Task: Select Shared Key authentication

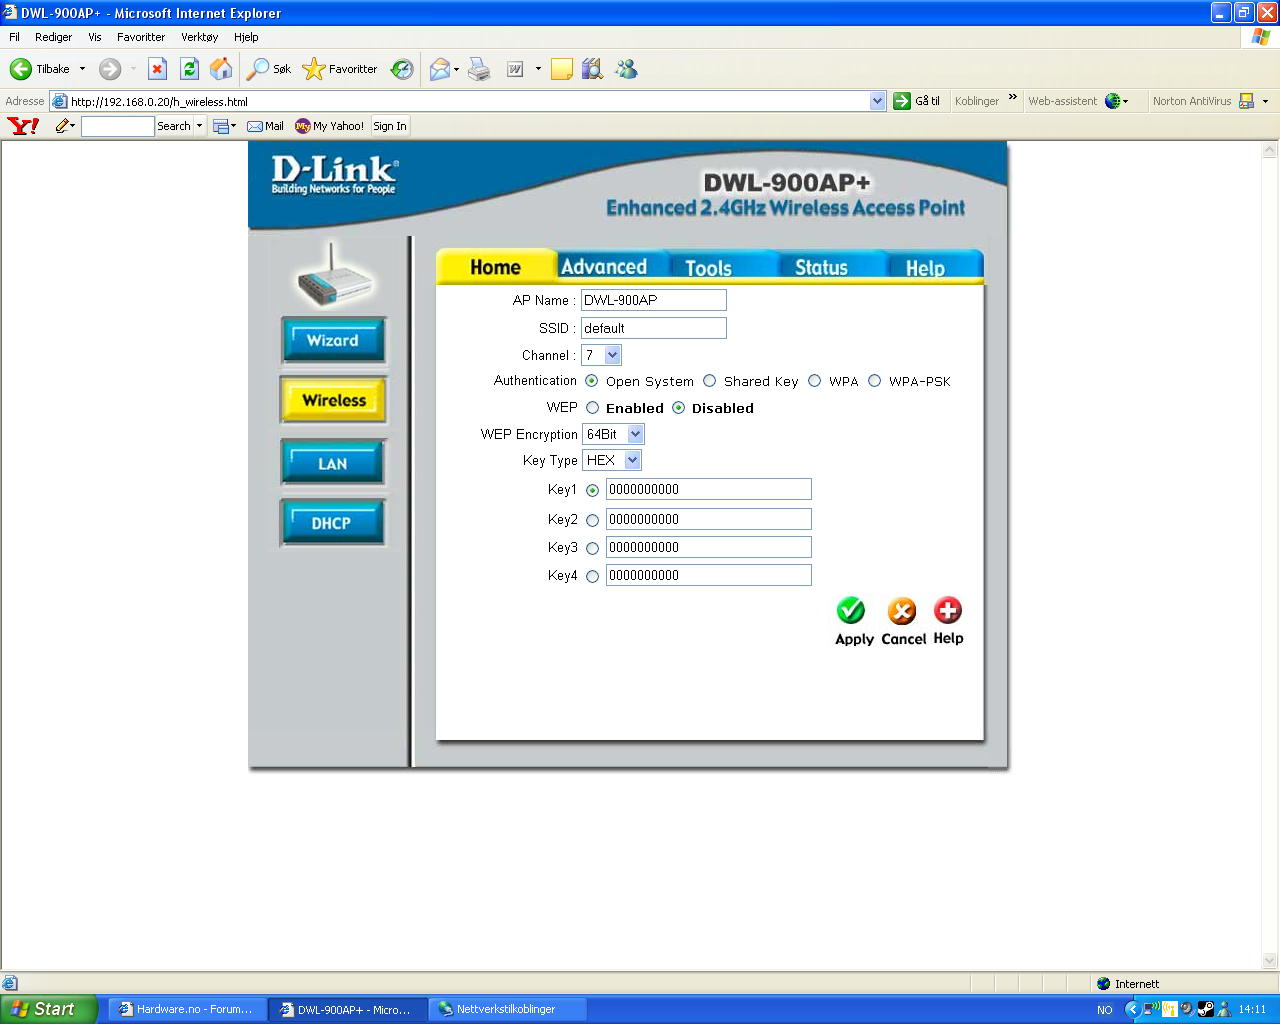Action: pos(710,381)
